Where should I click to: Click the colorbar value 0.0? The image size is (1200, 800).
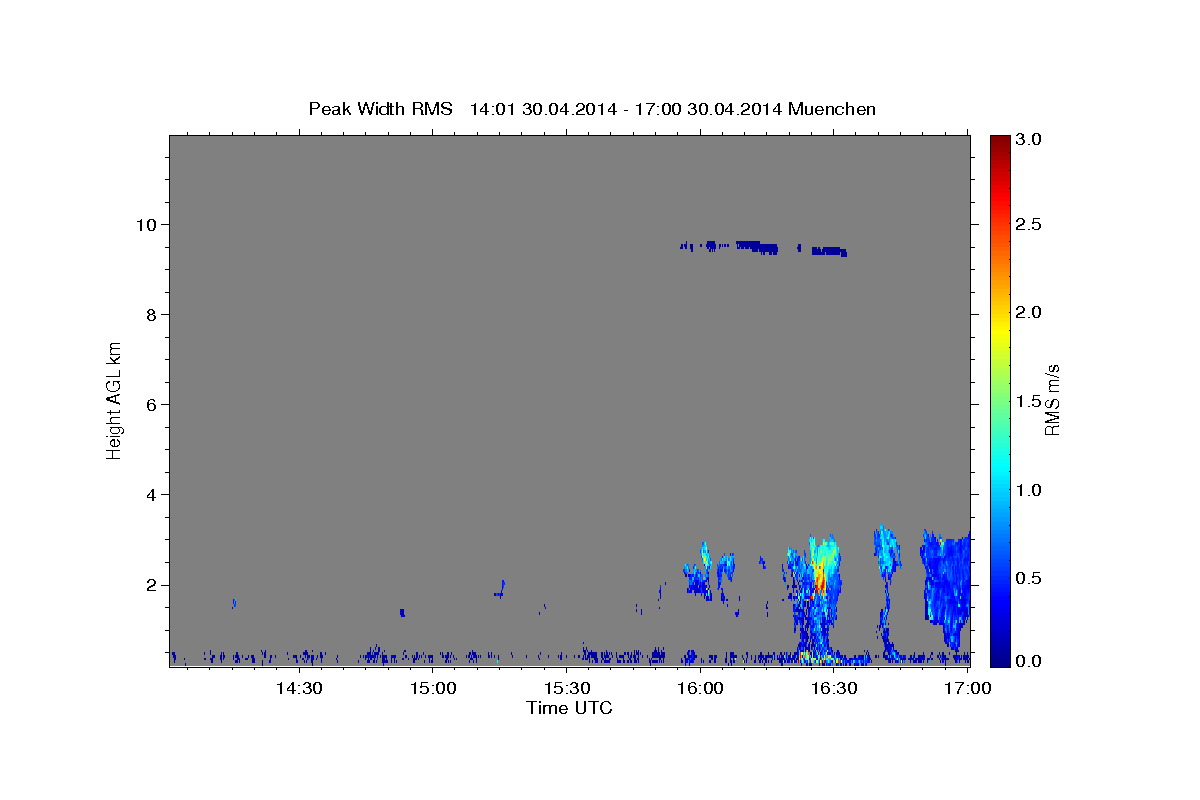point(1029,661)
